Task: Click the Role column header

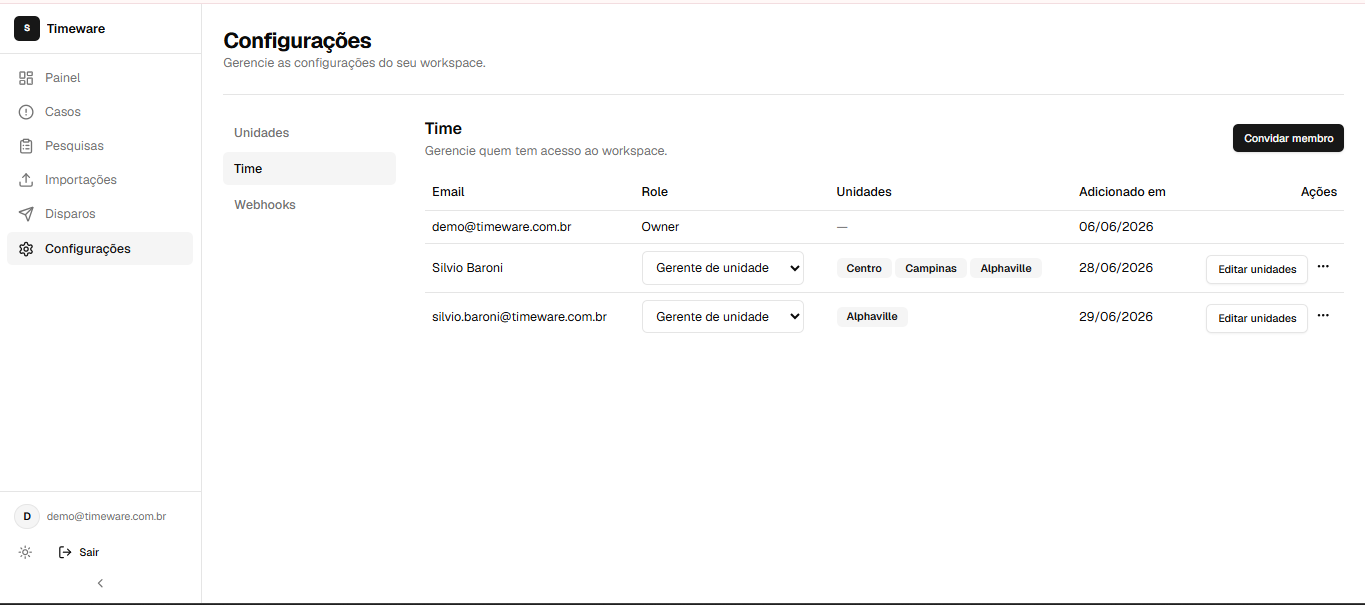Action: point(655,192)
